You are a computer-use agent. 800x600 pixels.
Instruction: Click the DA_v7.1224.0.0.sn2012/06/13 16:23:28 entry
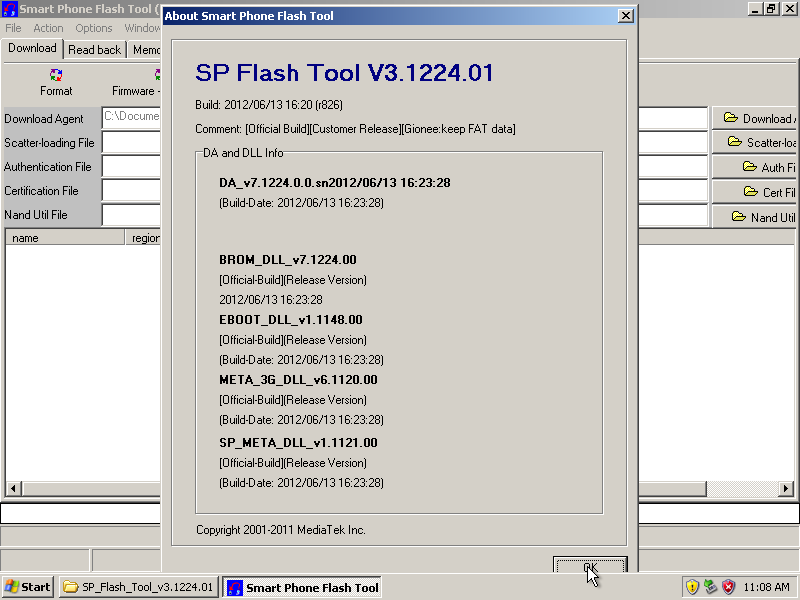[x=335, y=183]
